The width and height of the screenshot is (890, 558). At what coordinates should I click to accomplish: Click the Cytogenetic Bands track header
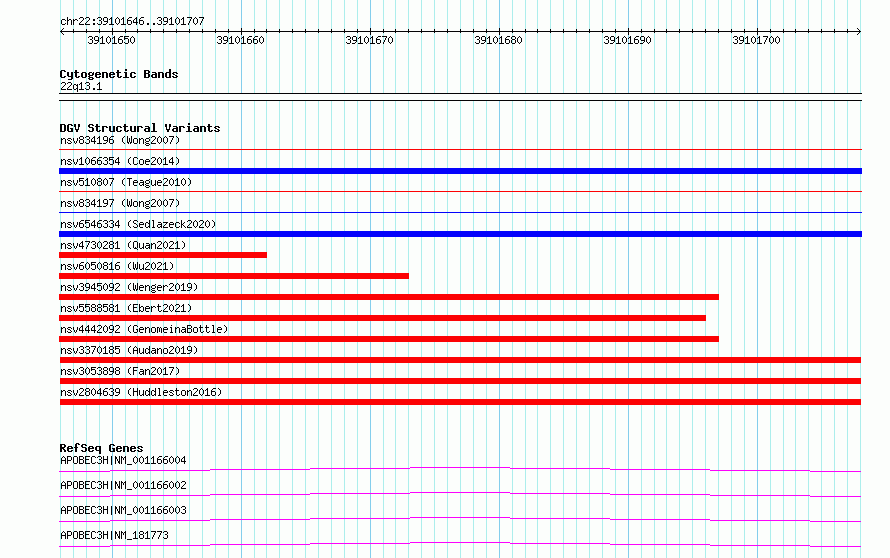pyautogui.click(x=119, y=74)
